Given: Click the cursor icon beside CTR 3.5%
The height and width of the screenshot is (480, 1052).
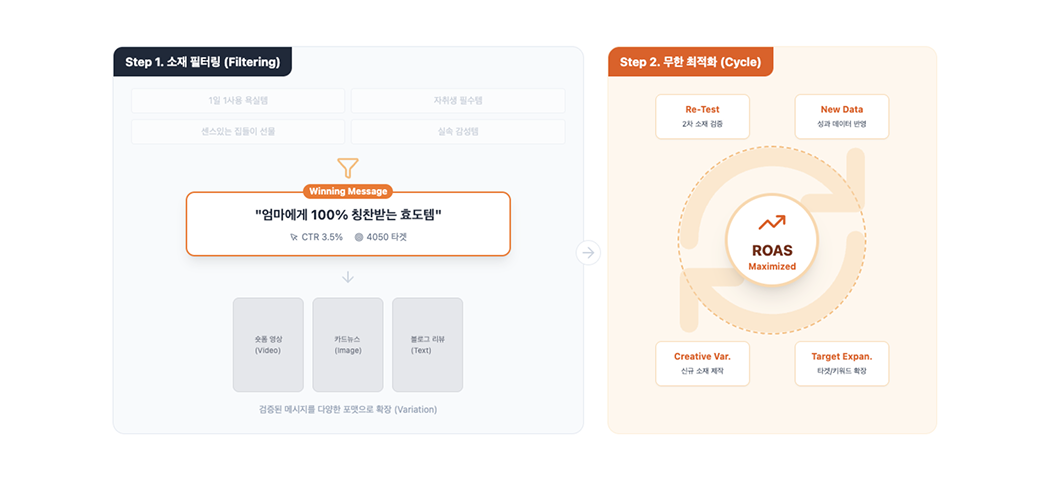Looking at the screenshot, I should tap(293, 237).
